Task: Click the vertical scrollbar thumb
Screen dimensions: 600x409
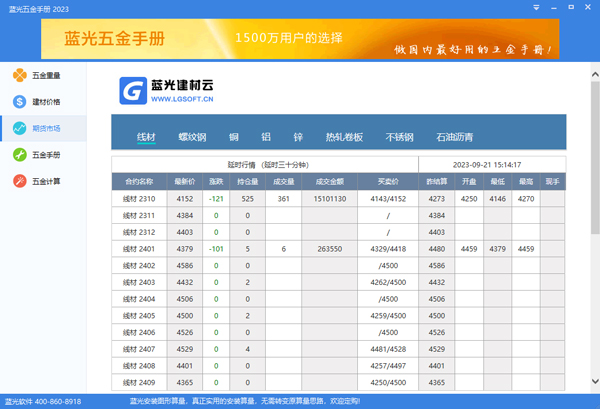Action: 595,157
